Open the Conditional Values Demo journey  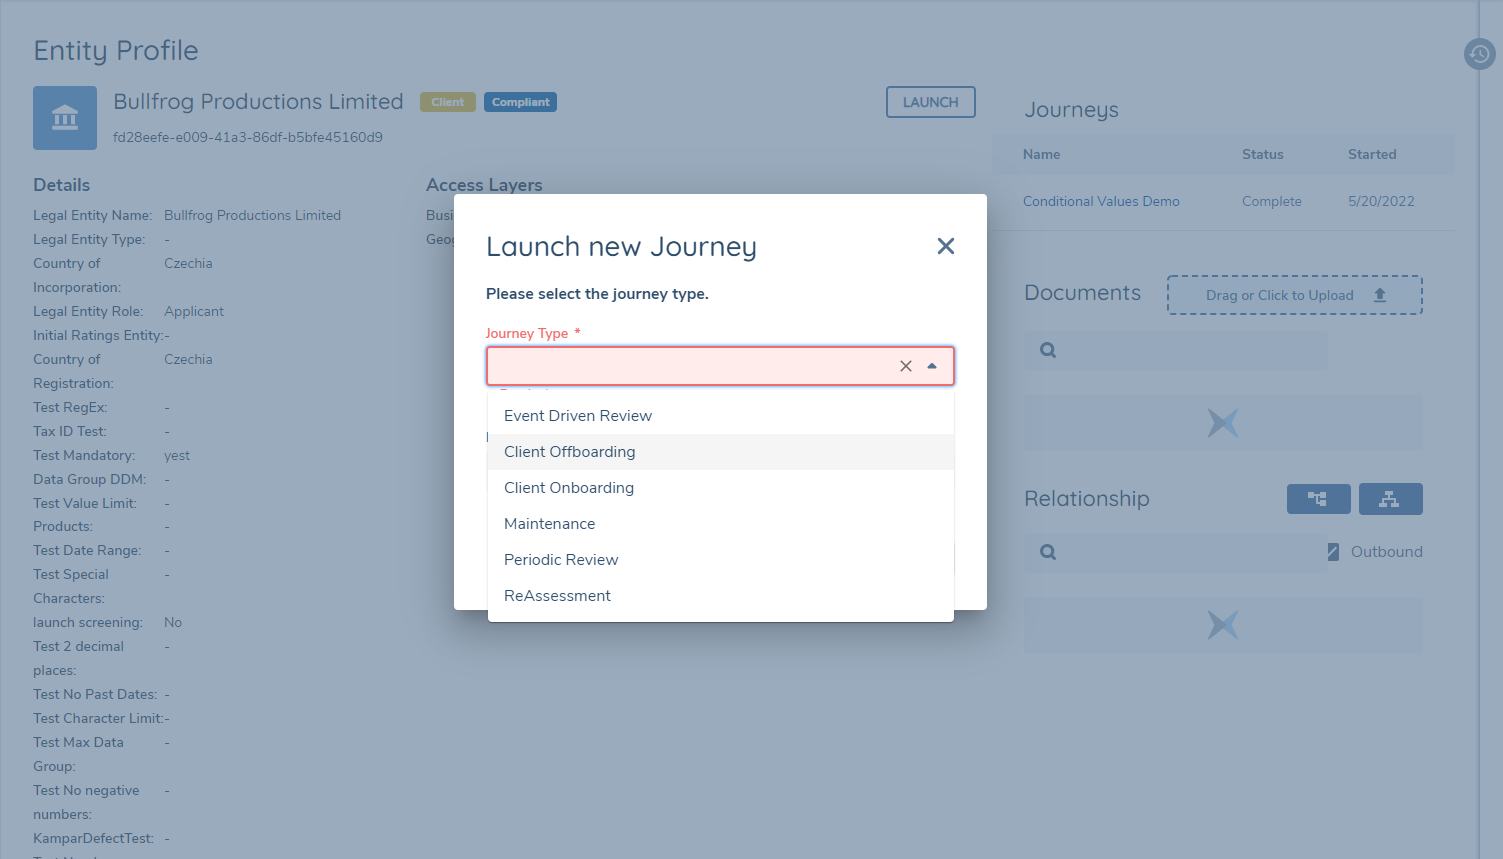(x=1100, y=201)
